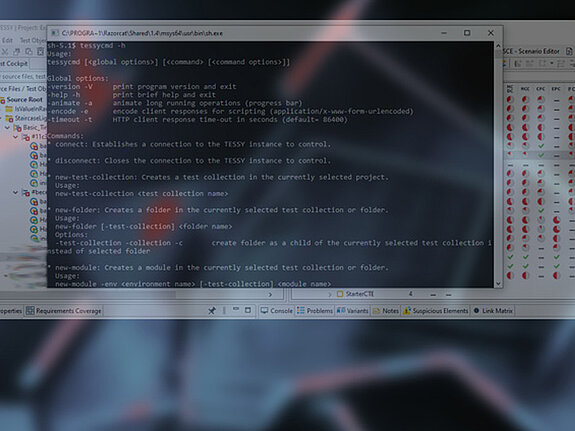Open the Variants tab

click(352, 311)
